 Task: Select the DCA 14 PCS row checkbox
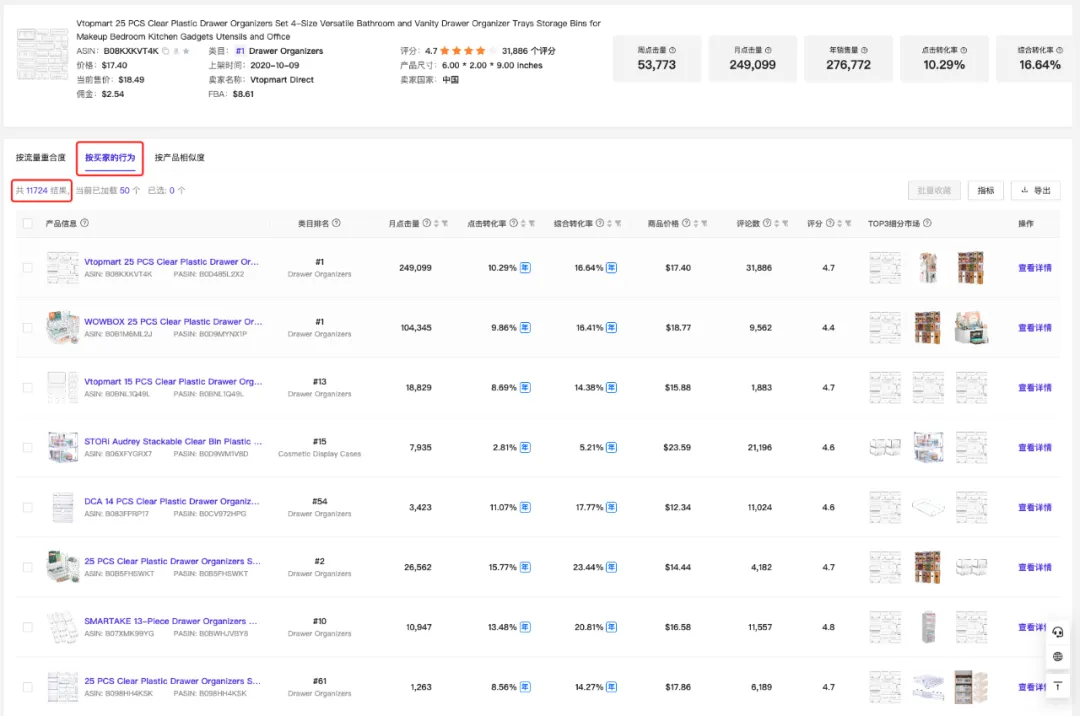coord(28,507)
